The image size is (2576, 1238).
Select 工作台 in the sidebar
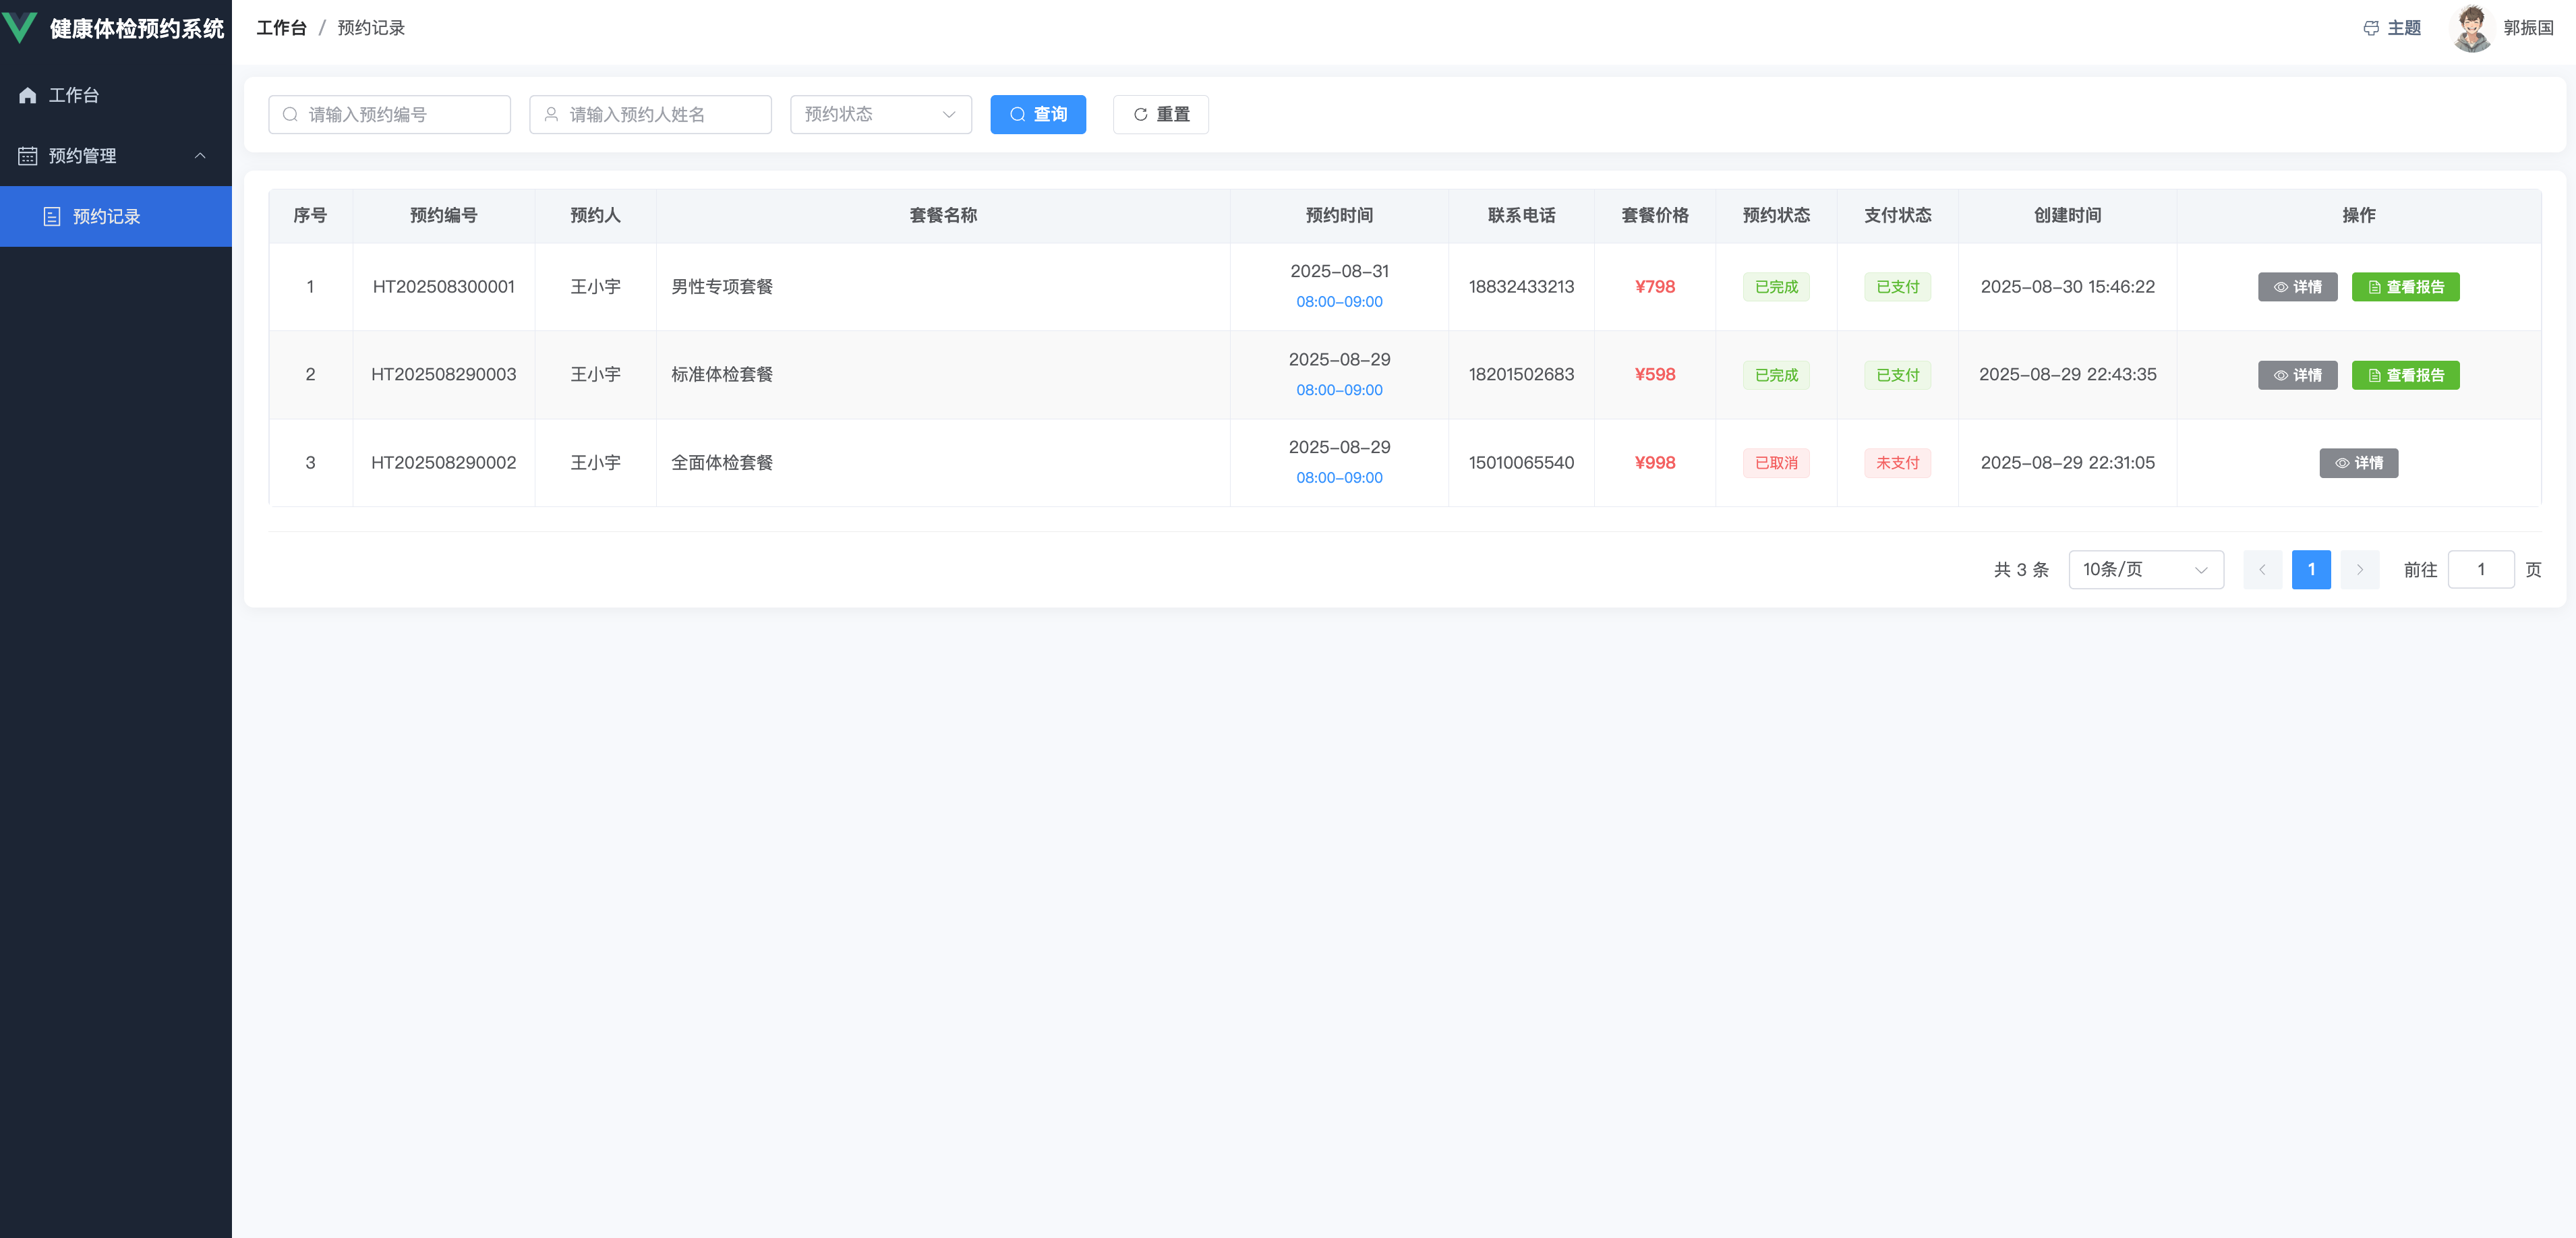click(74, 95)
